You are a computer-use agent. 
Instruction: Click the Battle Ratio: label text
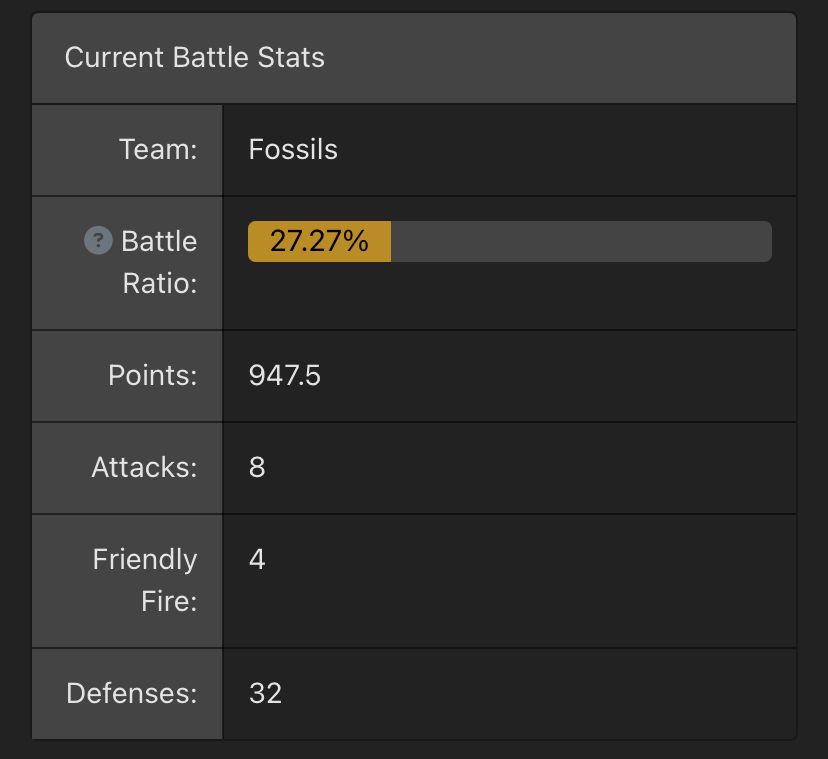159,263
